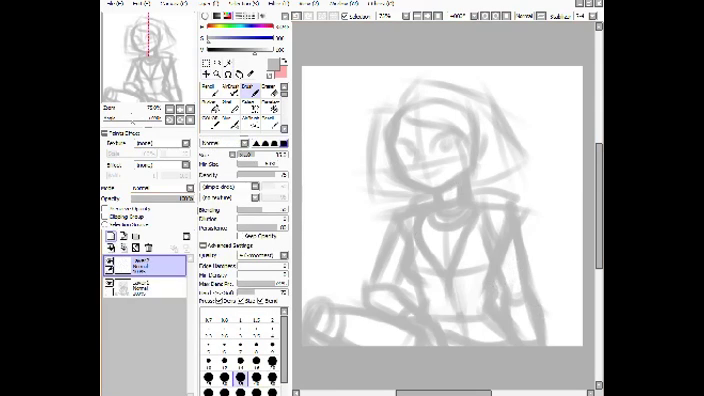
Task: Toggle the Preserve Opacity checkbox
Action: [x=105, y=209]
